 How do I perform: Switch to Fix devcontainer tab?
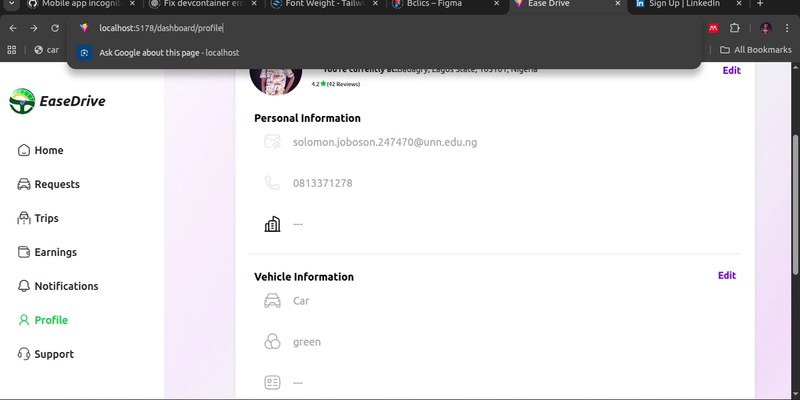[202, 4]
